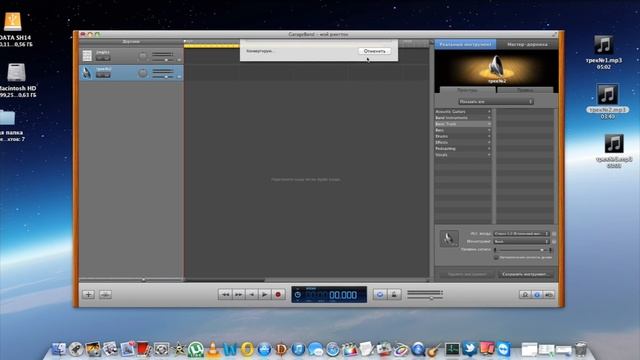Open Finder from the Dock
640x360 pixels.
(x=58, y=349)
